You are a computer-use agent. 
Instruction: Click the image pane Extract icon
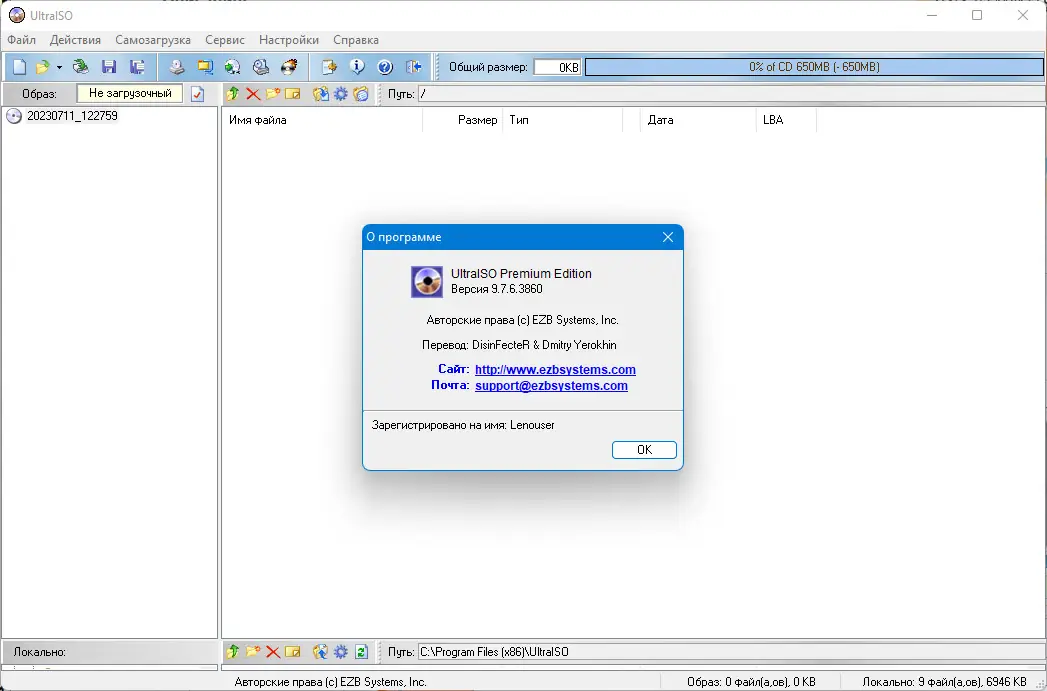pos(321,94)
